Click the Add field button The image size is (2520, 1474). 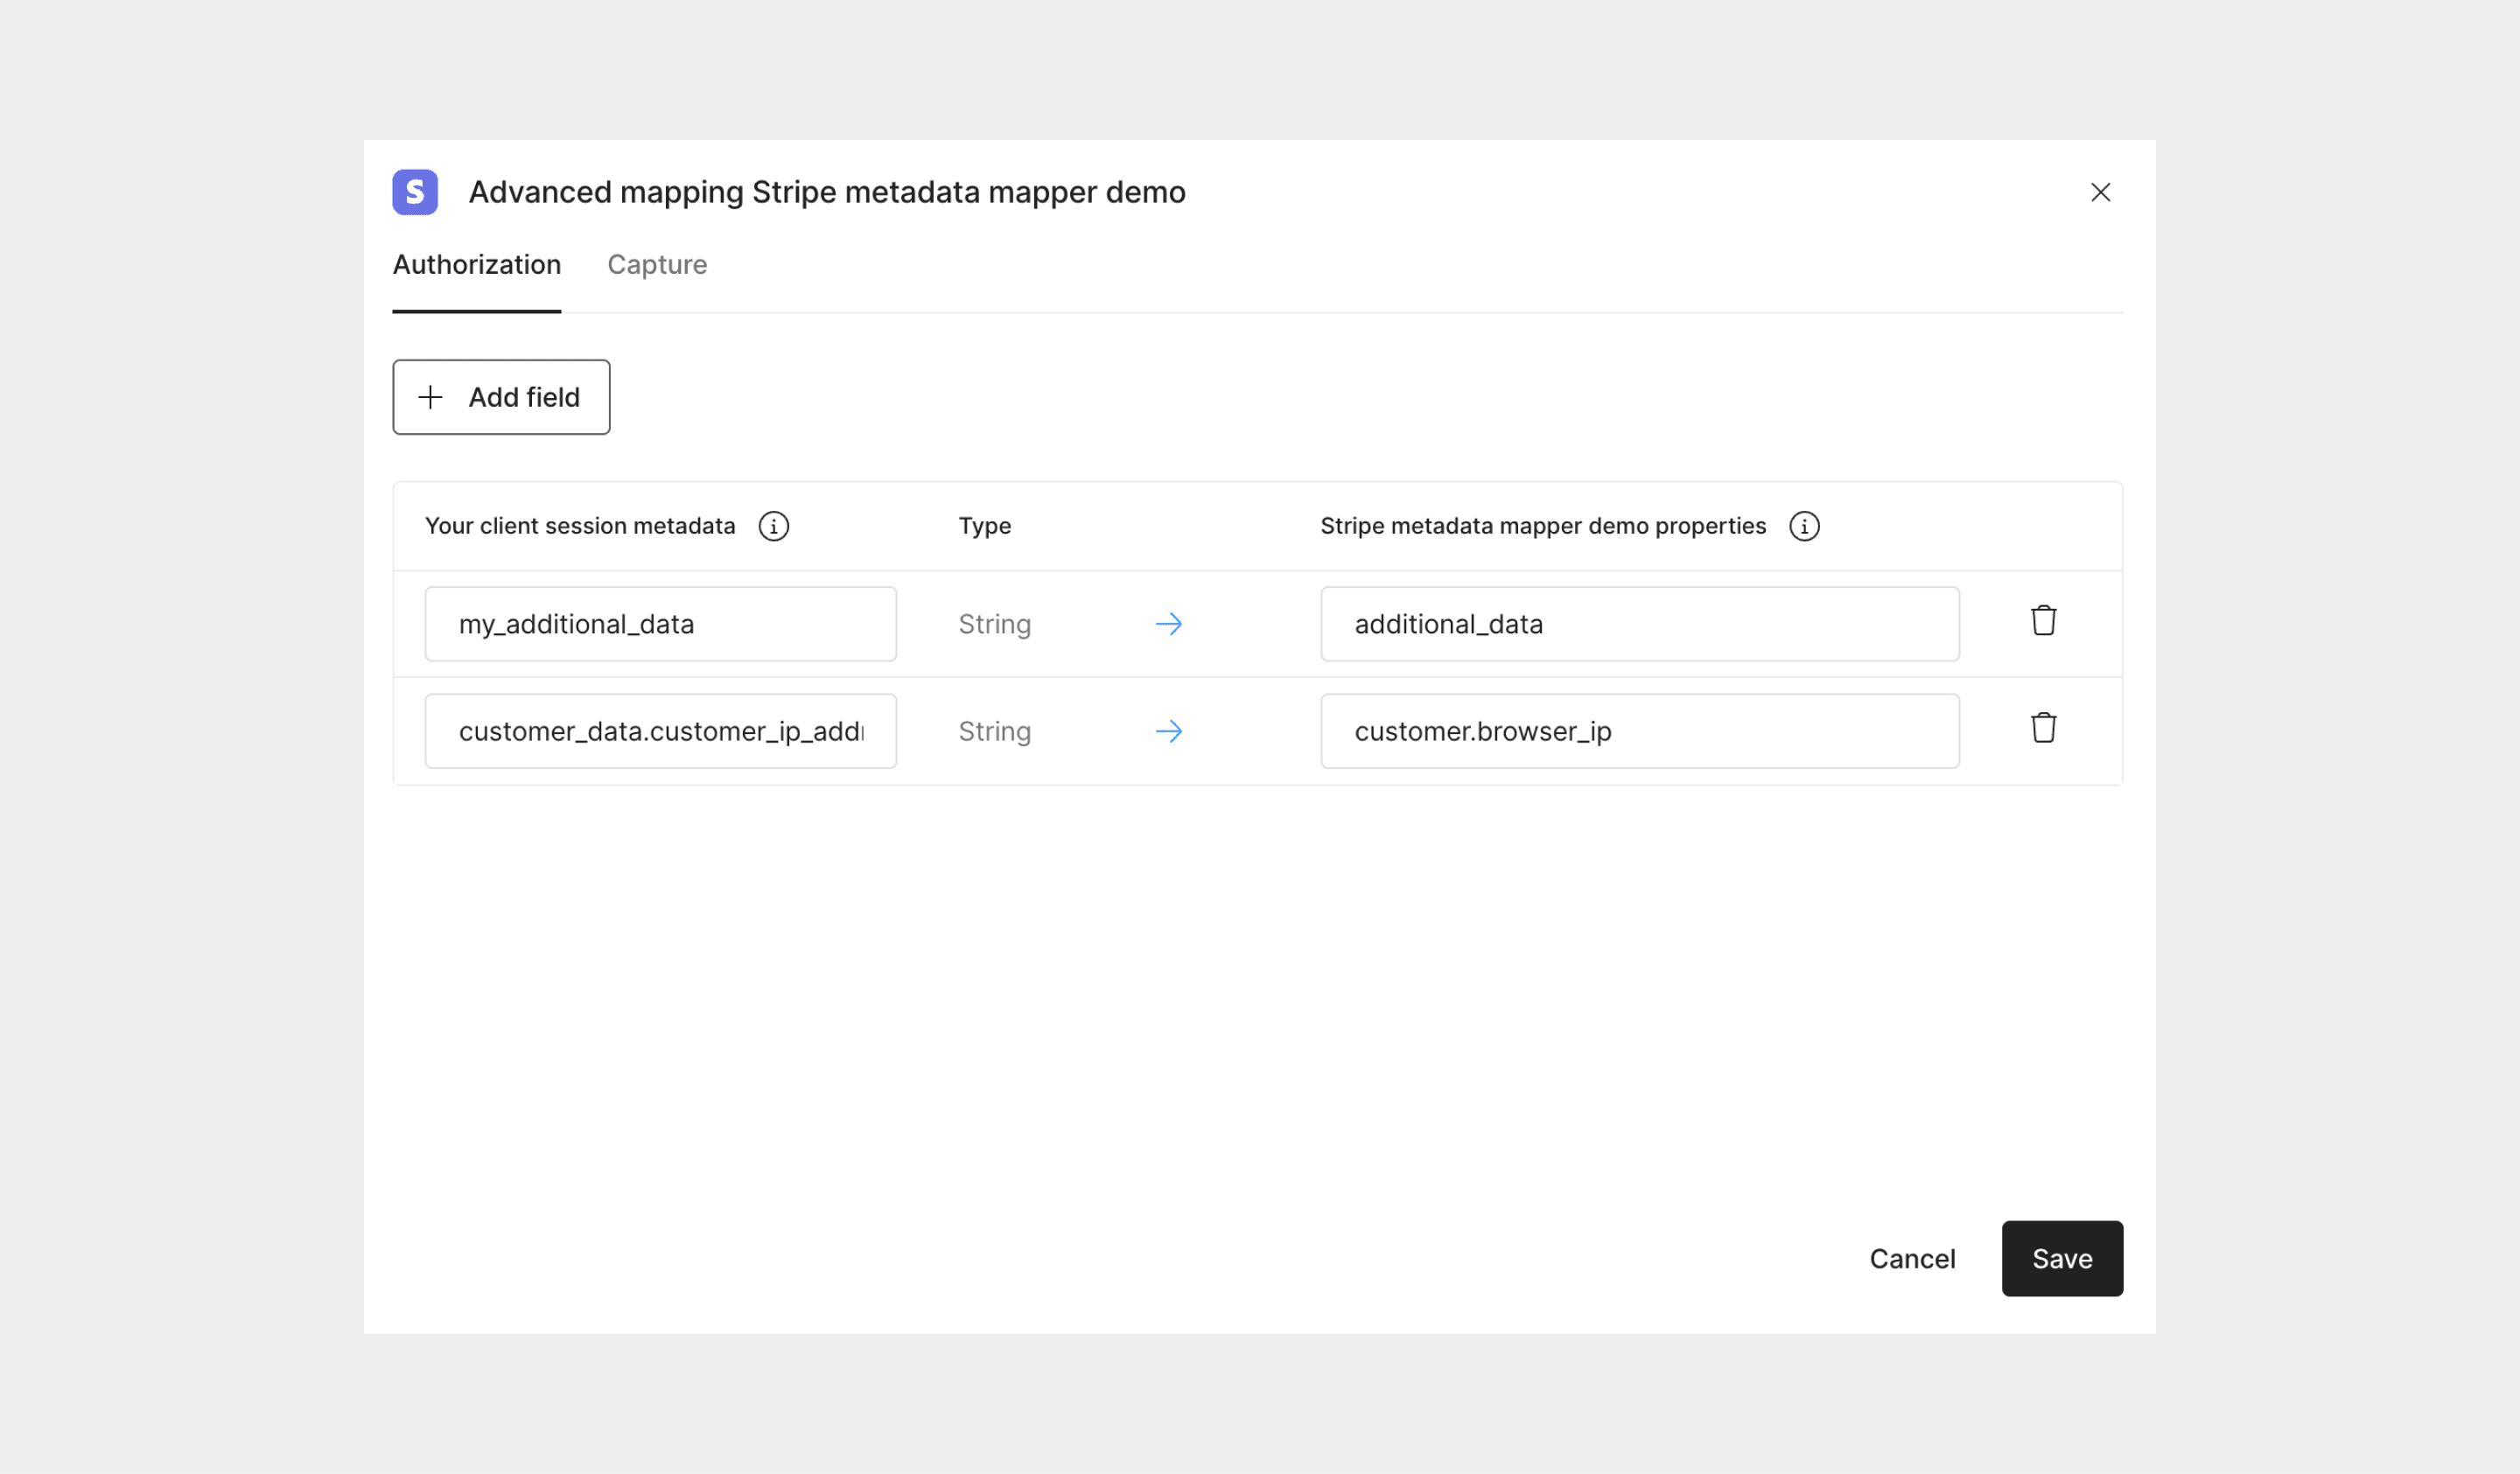(x=501, y=397)
